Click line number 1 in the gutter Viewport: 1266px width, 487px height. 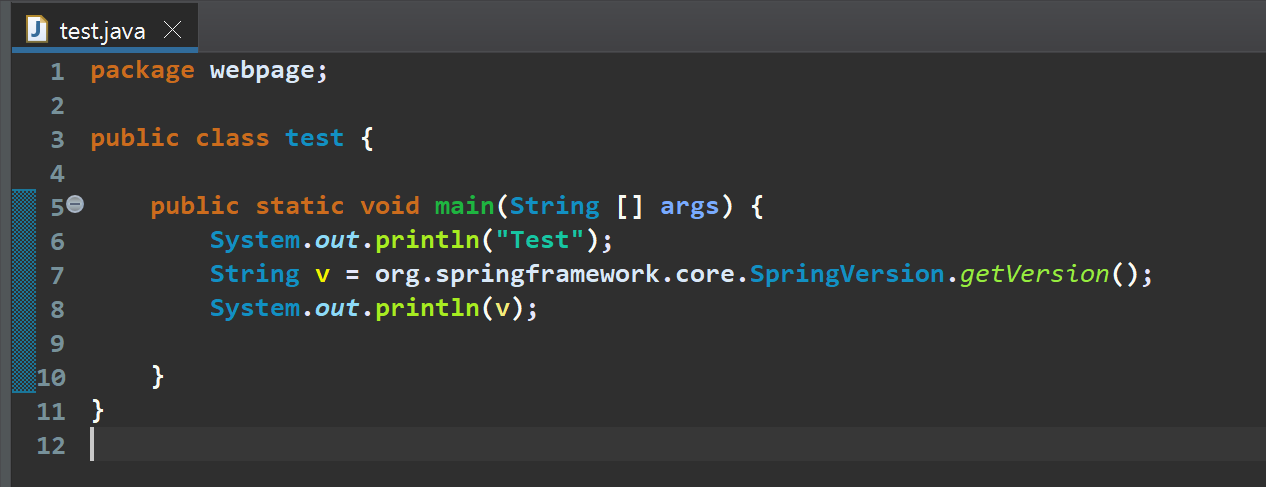(56, 72)
